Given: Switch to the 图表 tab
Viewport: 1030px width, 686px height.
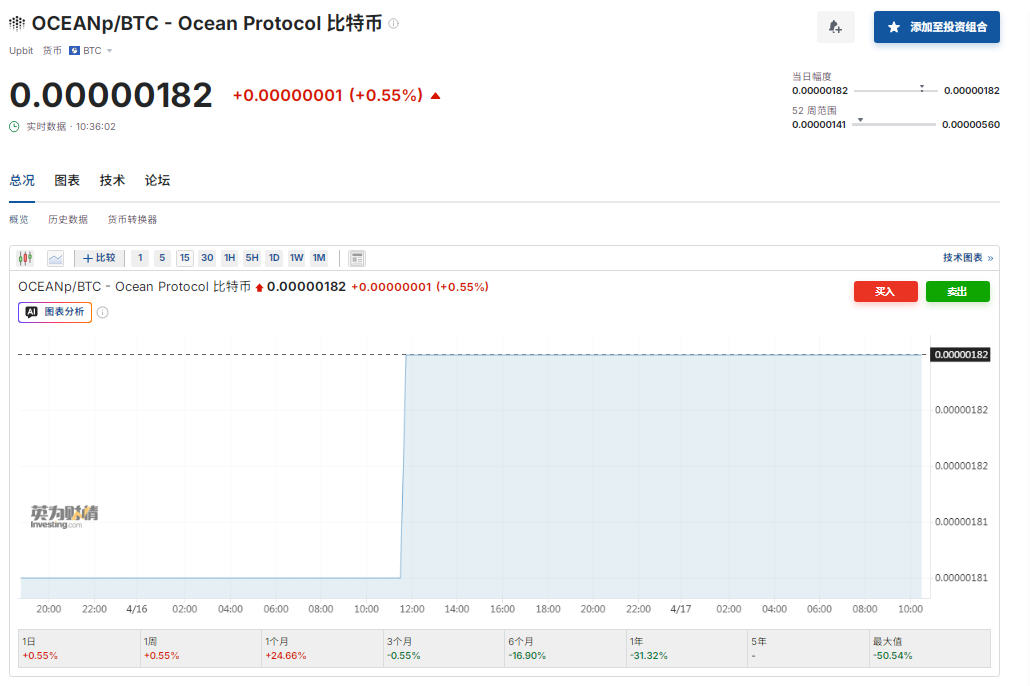Looking at the screenshot, I should (x=67, y=181).
